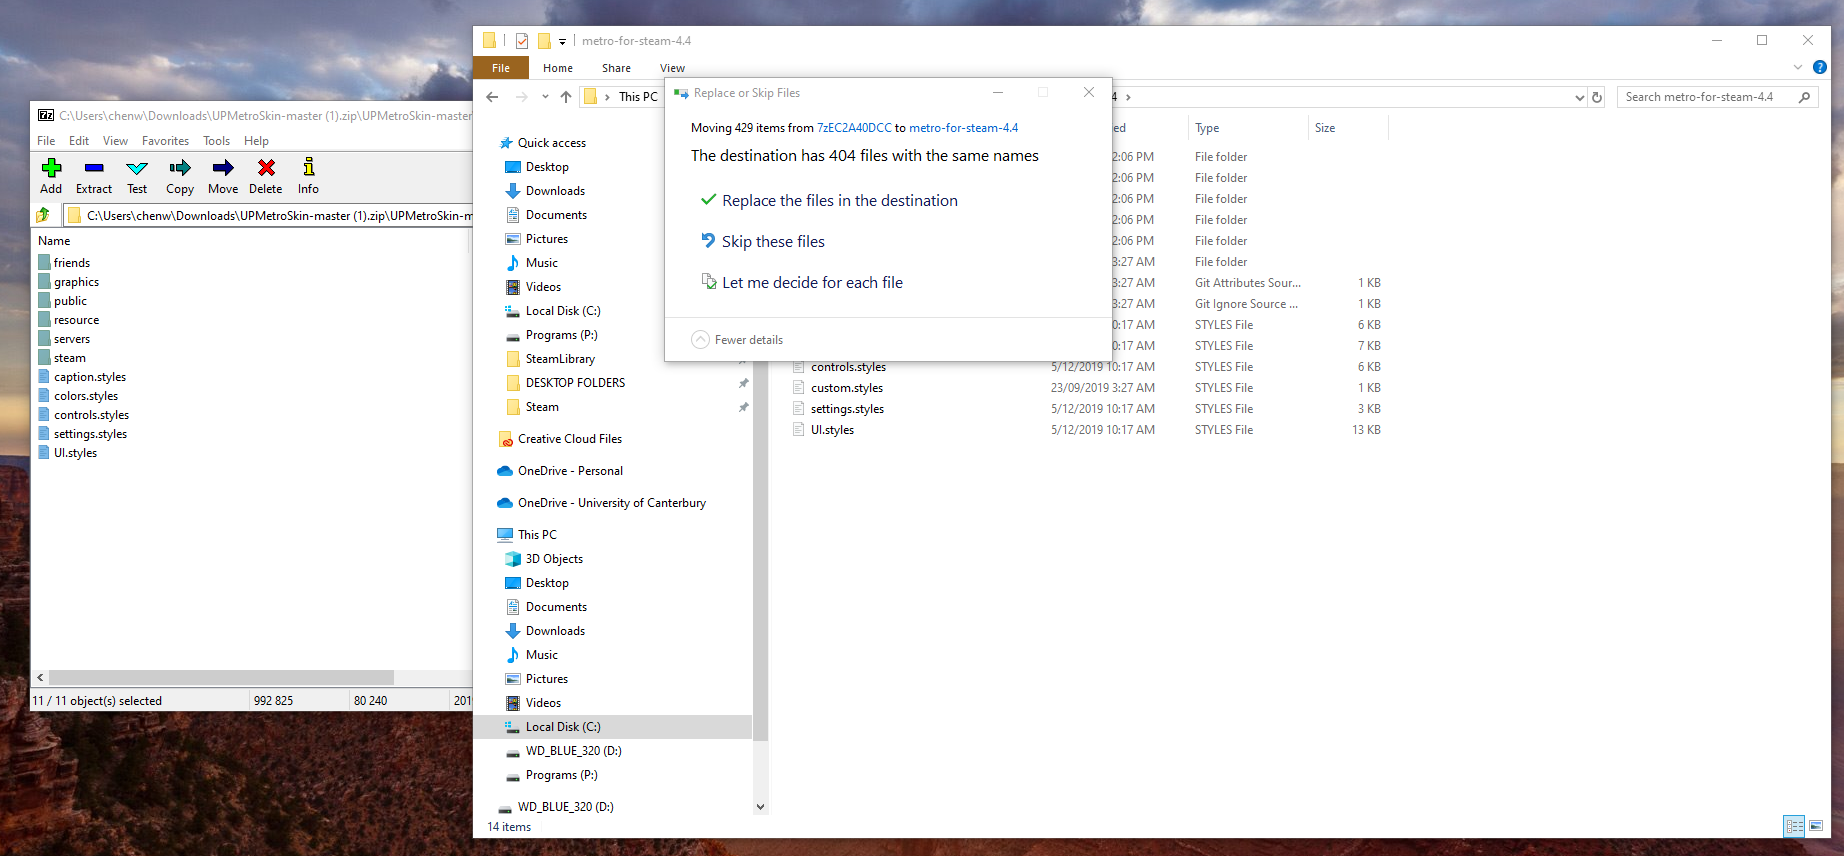
Task: Click the 7-Zip address path field
Action: coord(269,215)
